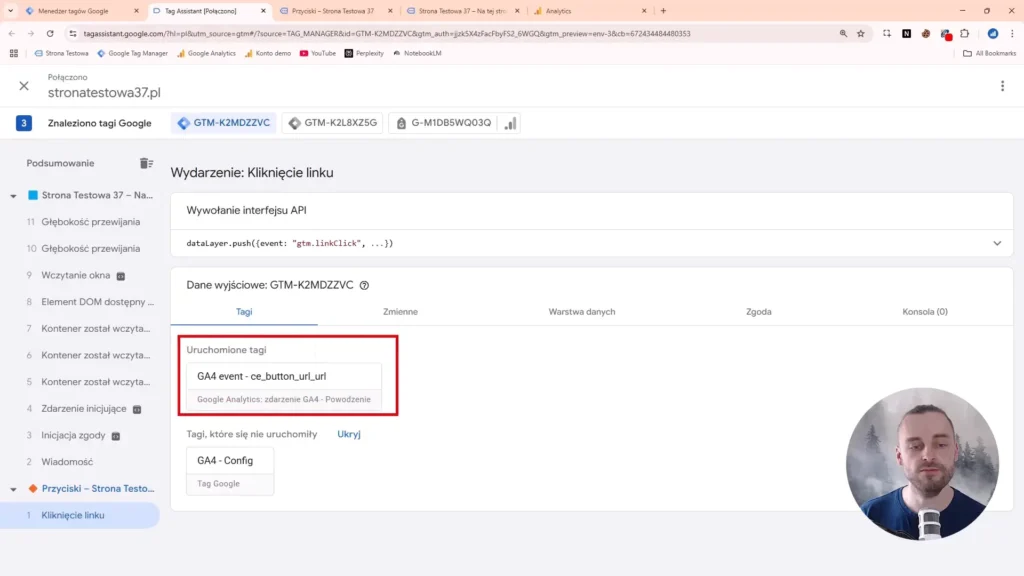
Task: Switch to Strona Testowa 37 – Na tej browser tab
Action: coord(463,11)
